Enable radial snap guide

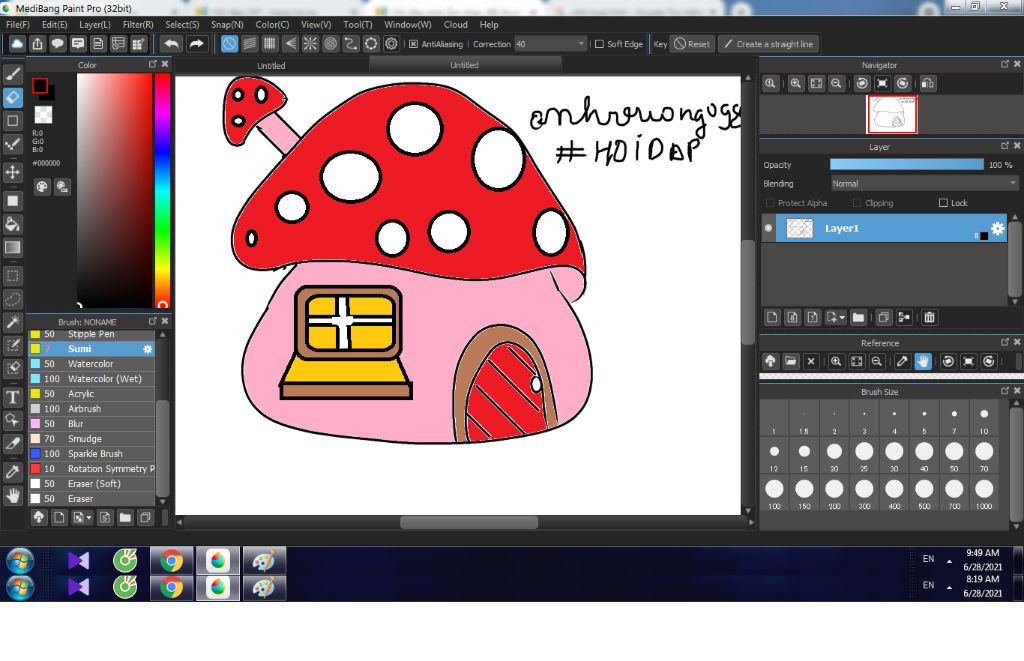tap(310, 44)
